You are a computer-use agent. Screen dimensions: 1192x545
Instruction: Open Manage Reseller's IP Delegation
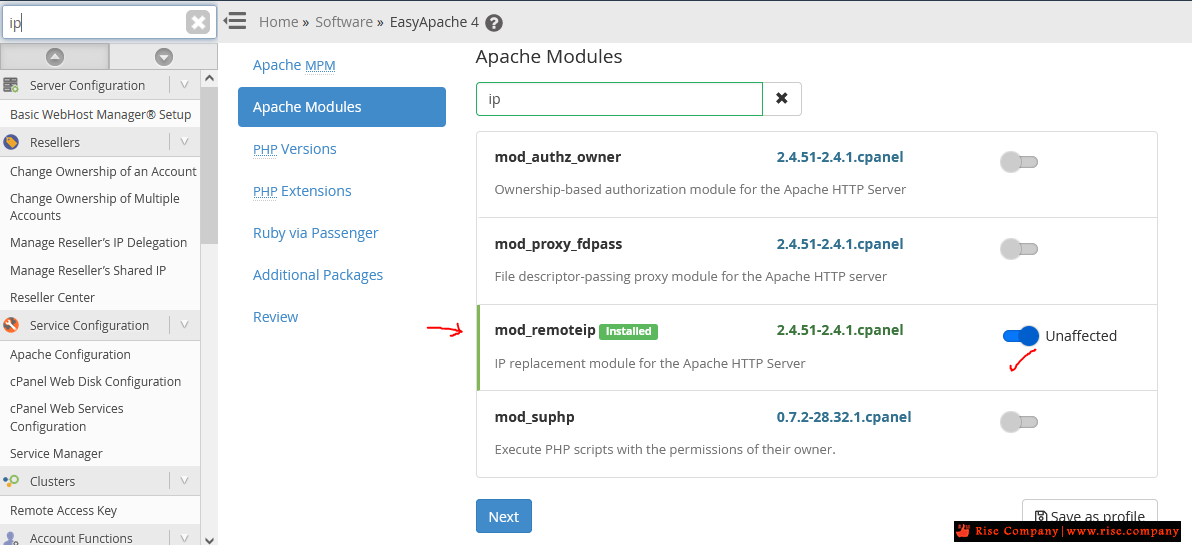click(98, 242)
